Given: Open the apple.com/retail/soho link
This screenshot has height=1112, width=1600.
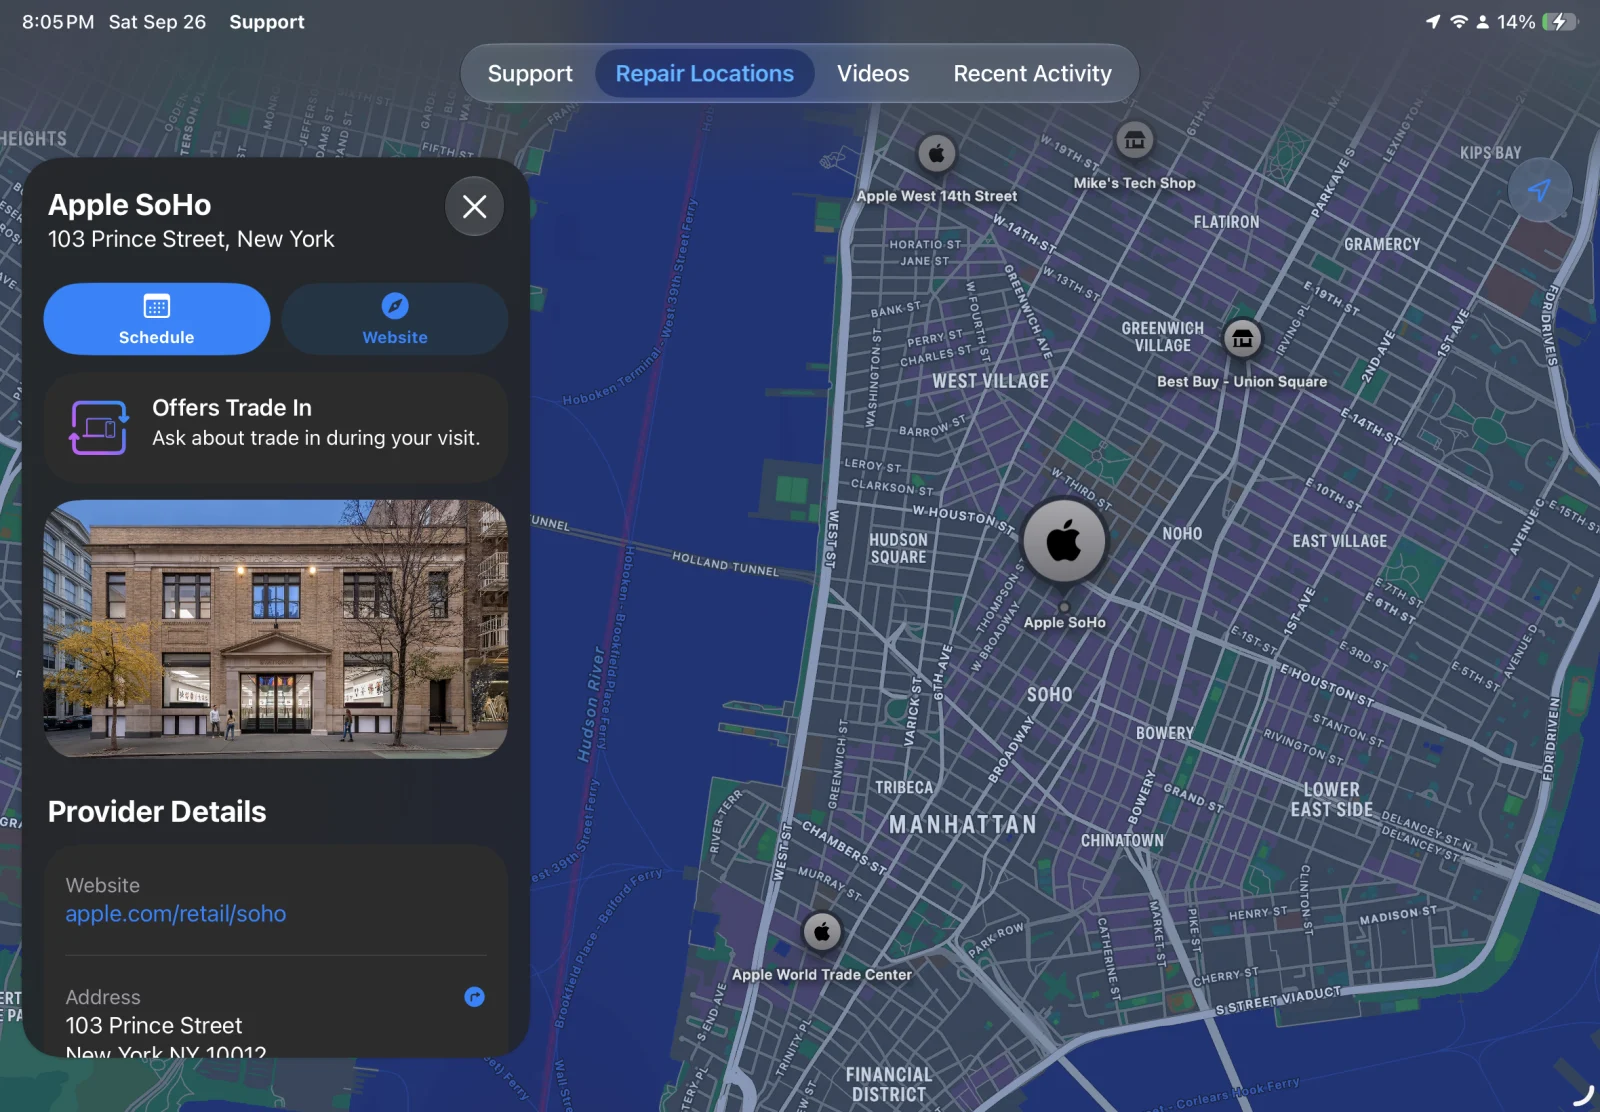Looking at the screenshot, I should pos(176,914).
